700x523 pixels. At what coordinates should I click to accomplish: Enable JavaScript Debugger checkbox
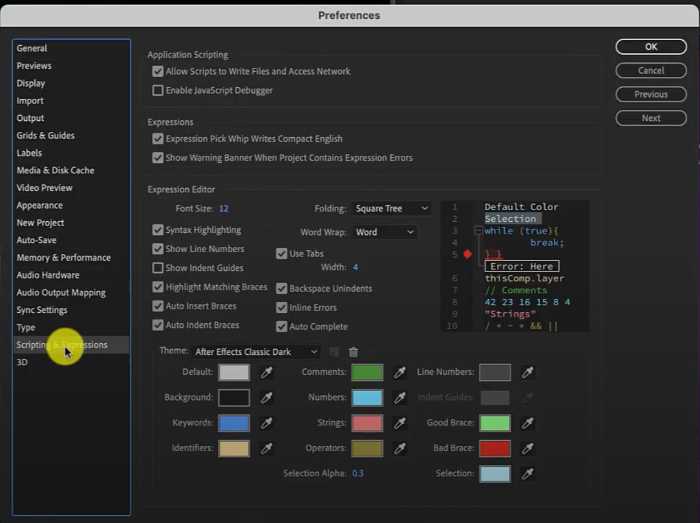click(158, 91)
